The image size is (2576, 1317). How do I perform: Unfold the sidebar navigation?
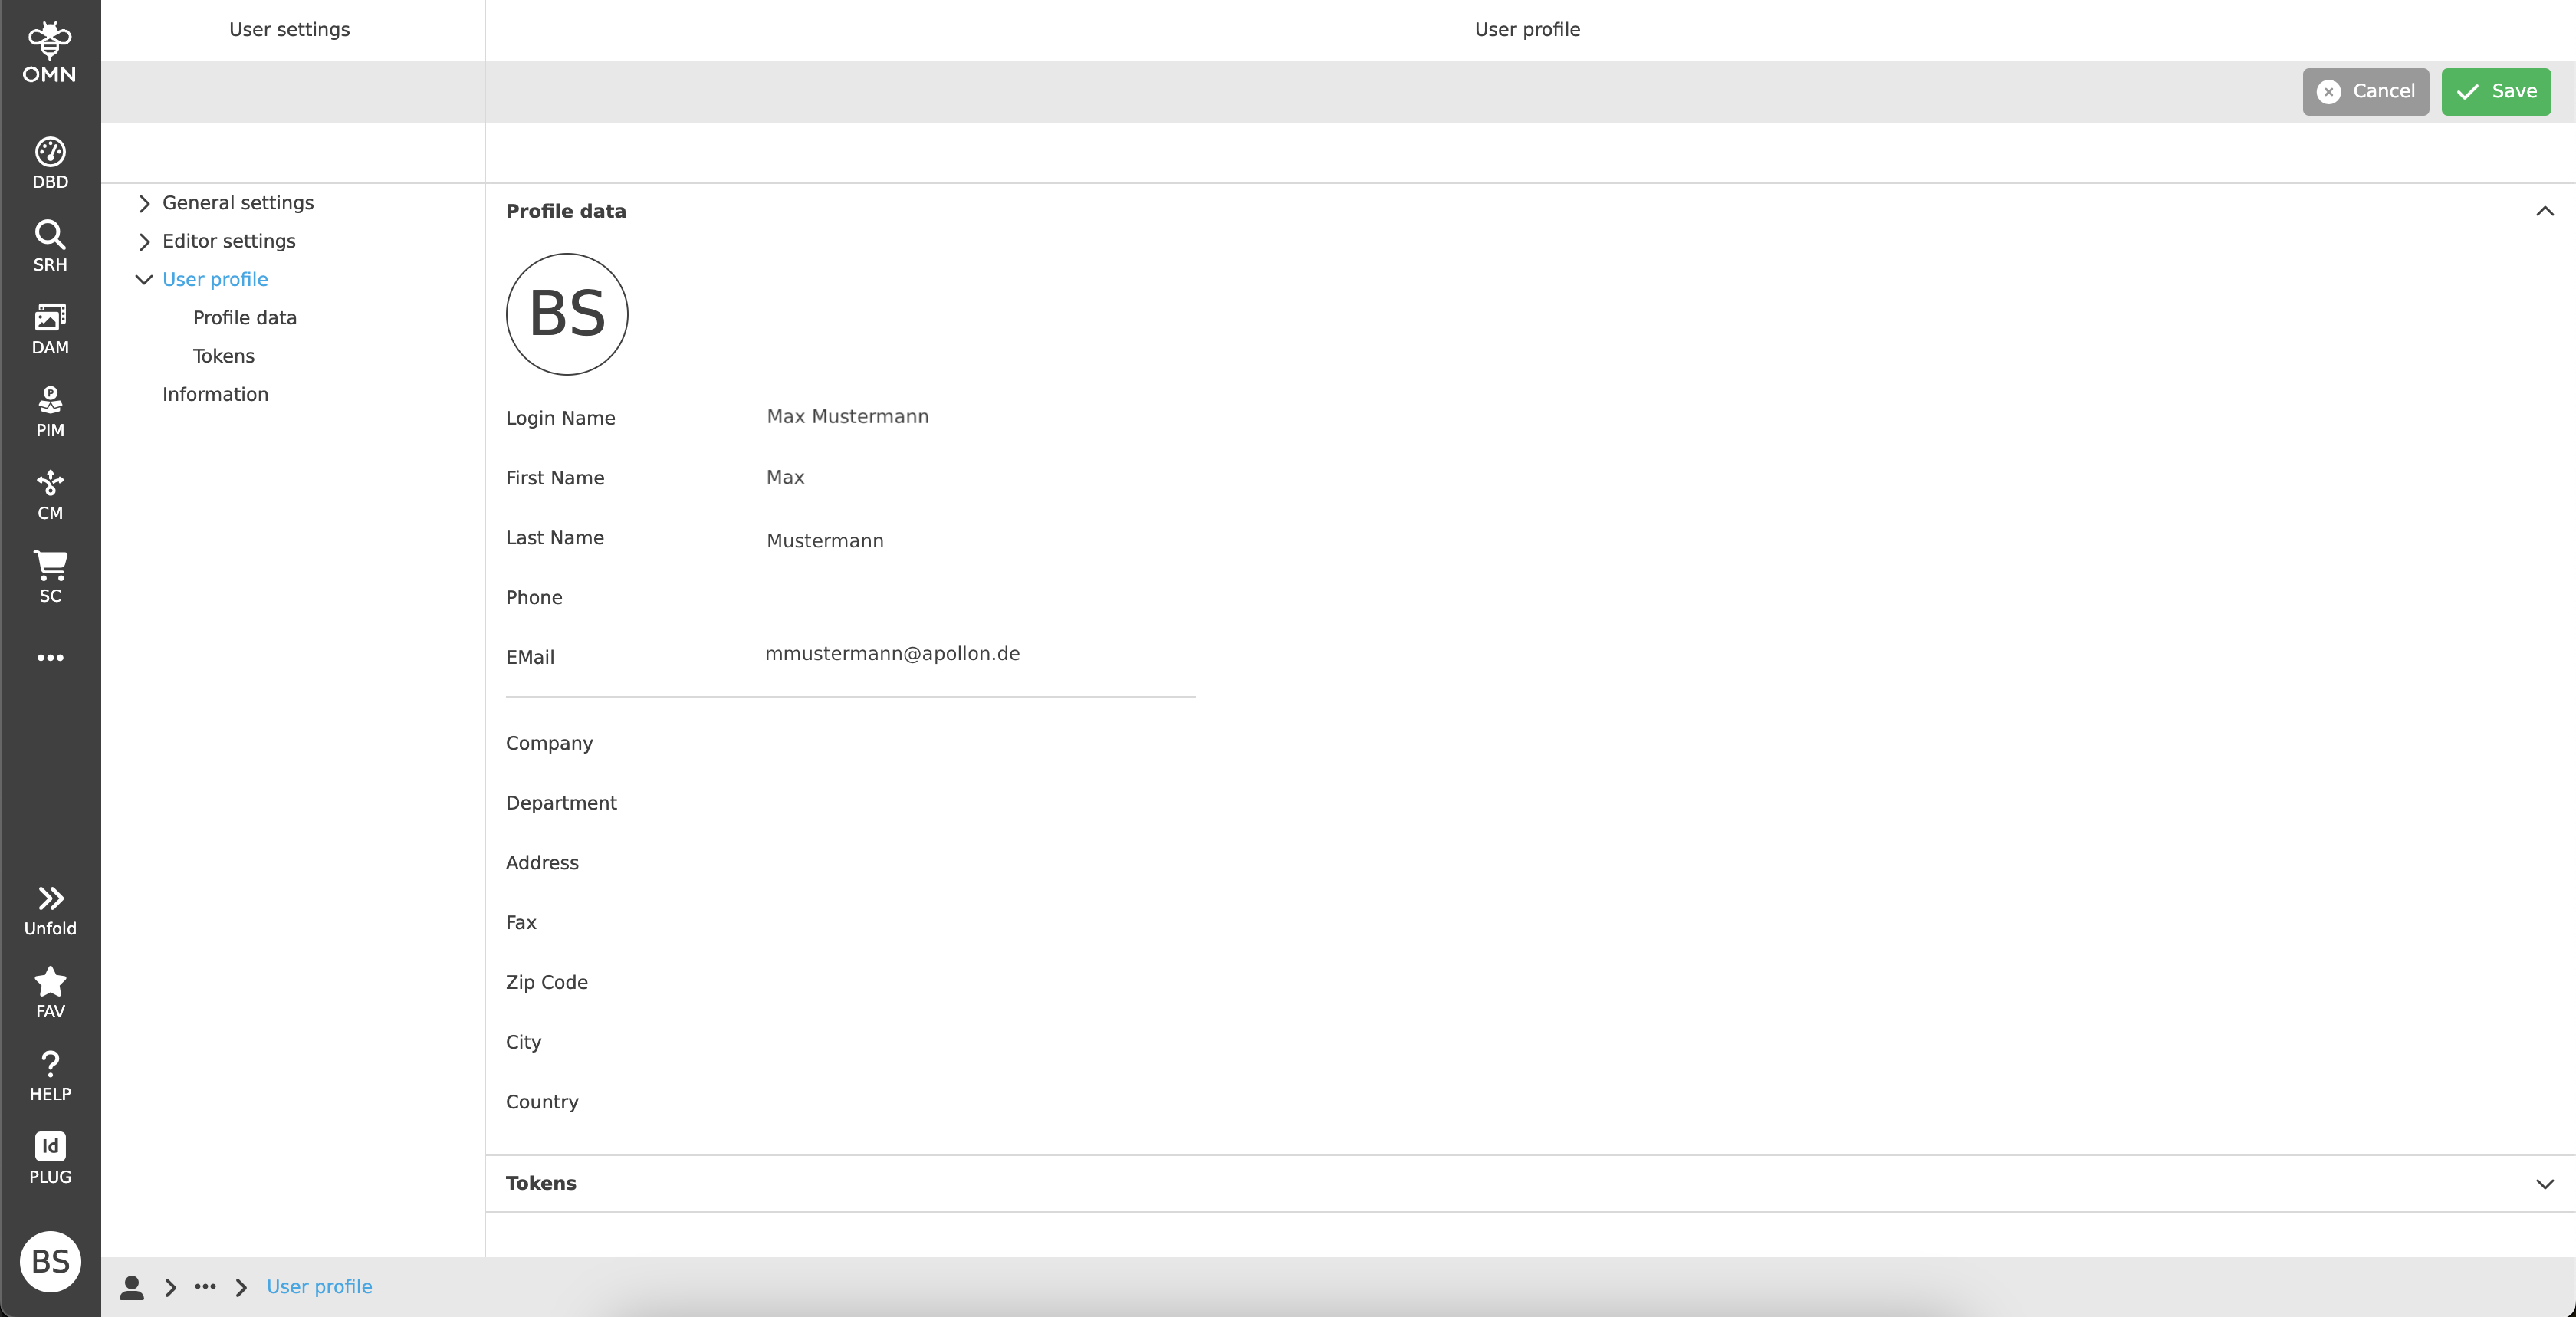tap(49, 907)
